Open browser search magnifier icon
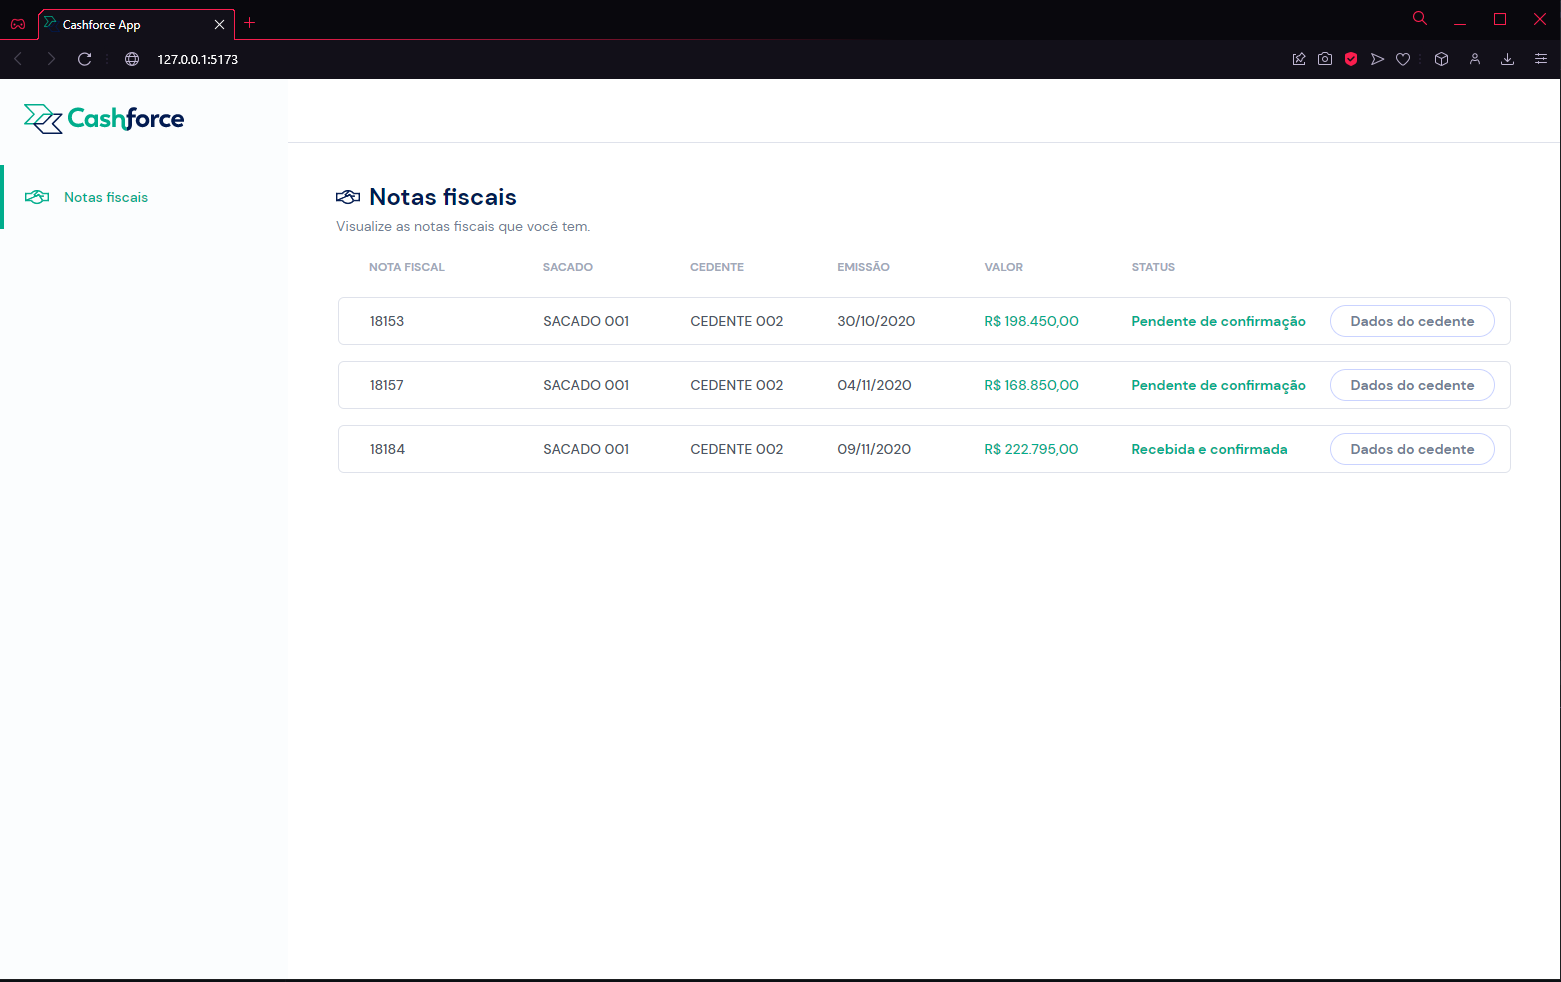Viewport: 1561px width, 982px height. [x=1420, y=18]
